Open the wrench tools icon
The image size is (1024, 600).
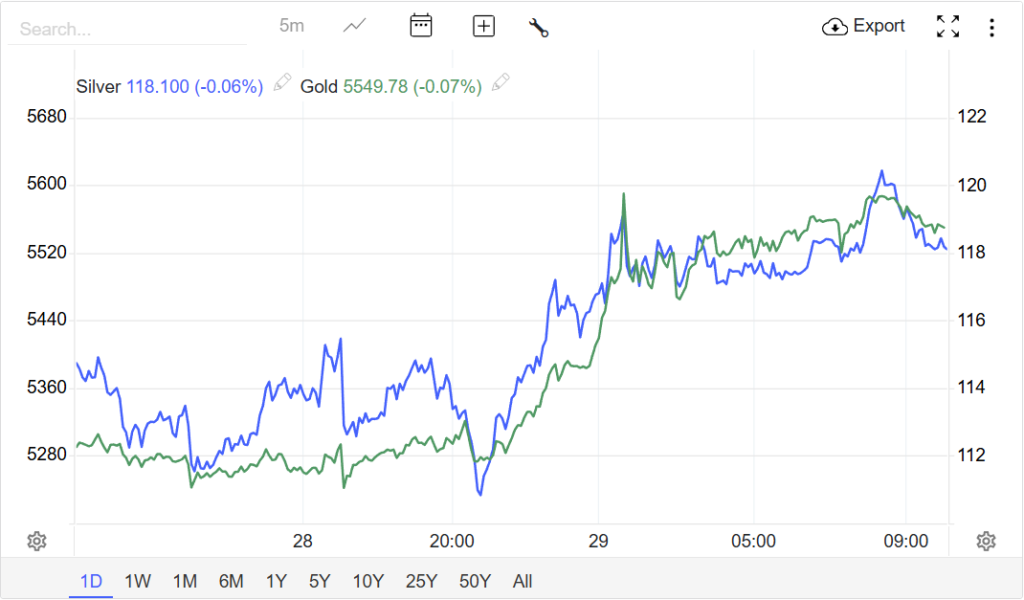tap(539, 27)
